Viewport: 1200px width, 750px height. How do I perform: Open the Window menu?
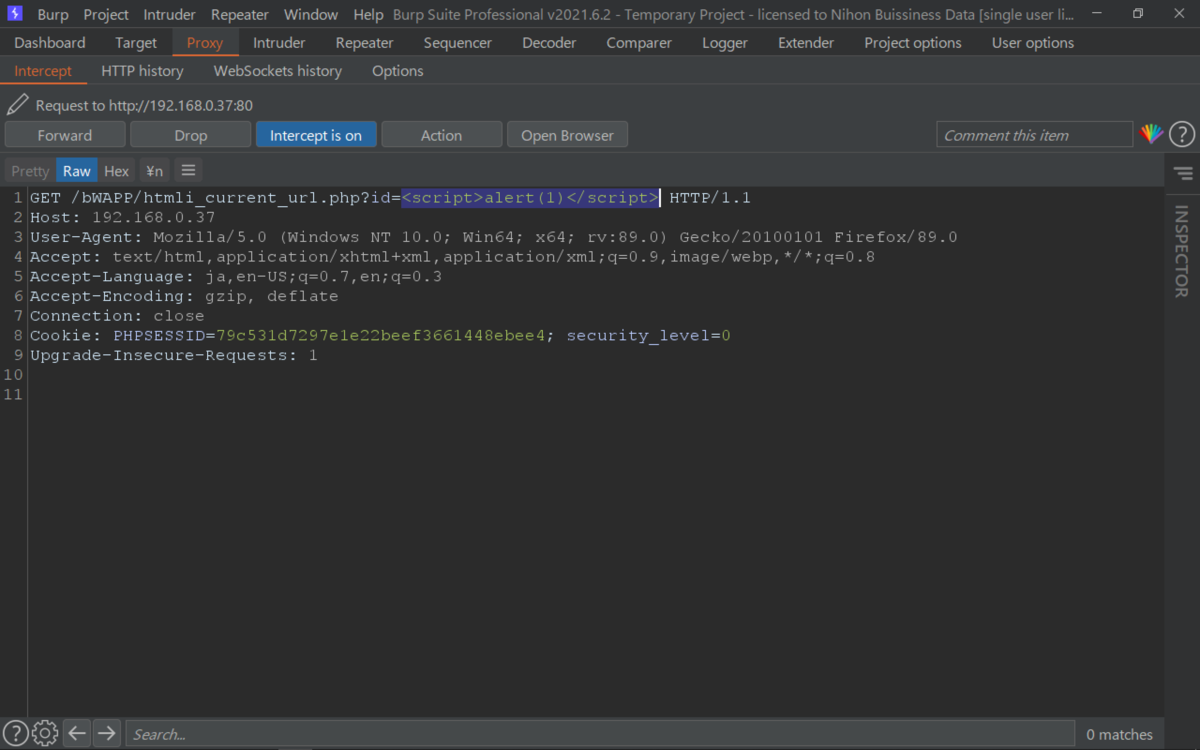point(311,14)
